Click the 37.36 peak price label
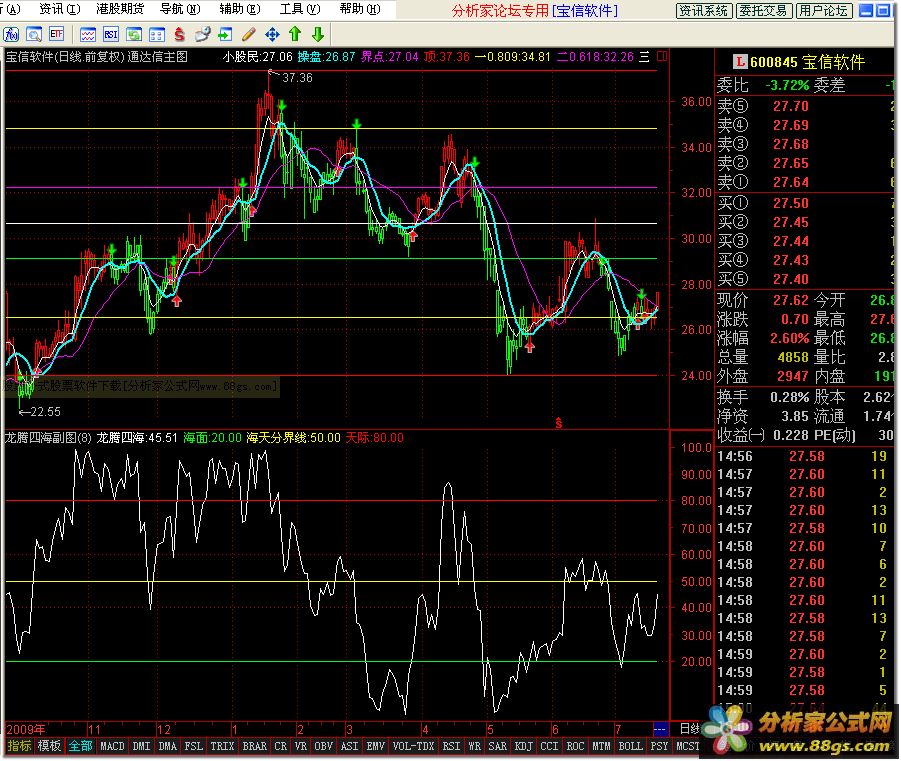901x761 pixels. pyautogui.click(x=297, y=78)
